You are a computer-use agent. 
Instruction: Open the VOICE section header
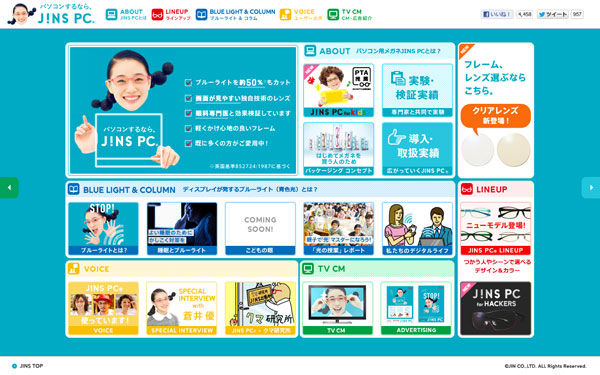pyautogui.click(x=182, y=269)
